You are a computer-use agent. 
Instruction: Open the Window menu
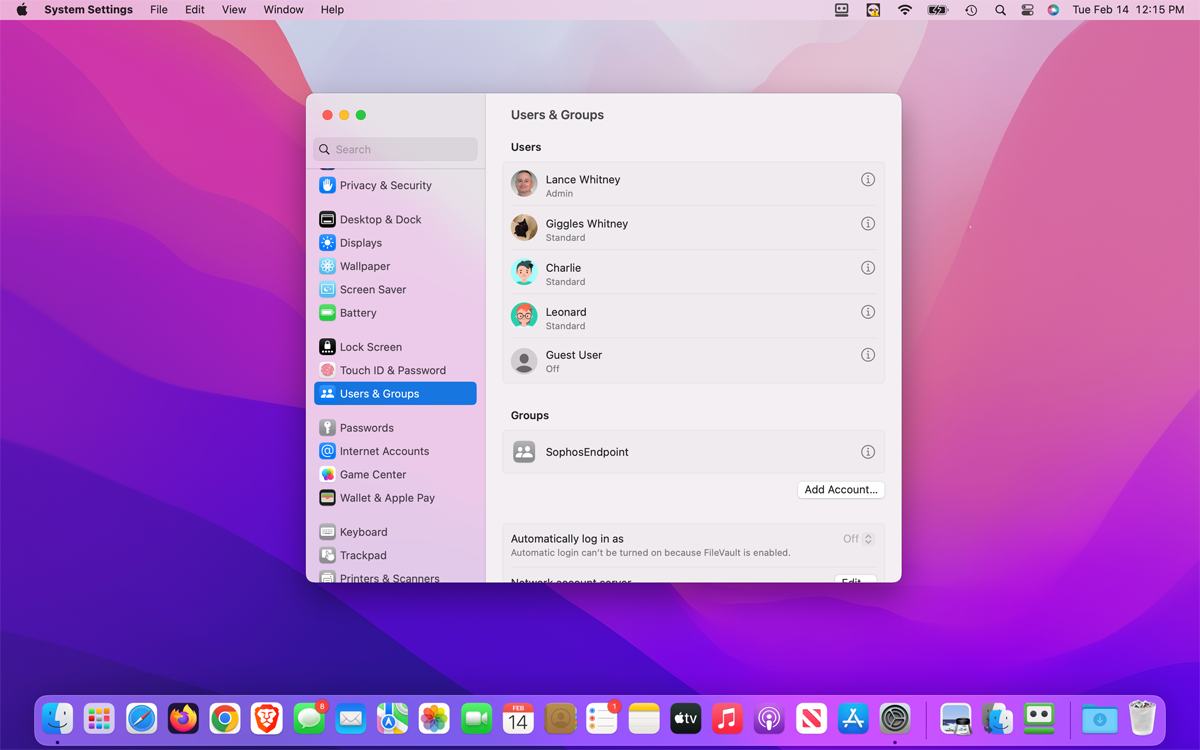[283, 9]
